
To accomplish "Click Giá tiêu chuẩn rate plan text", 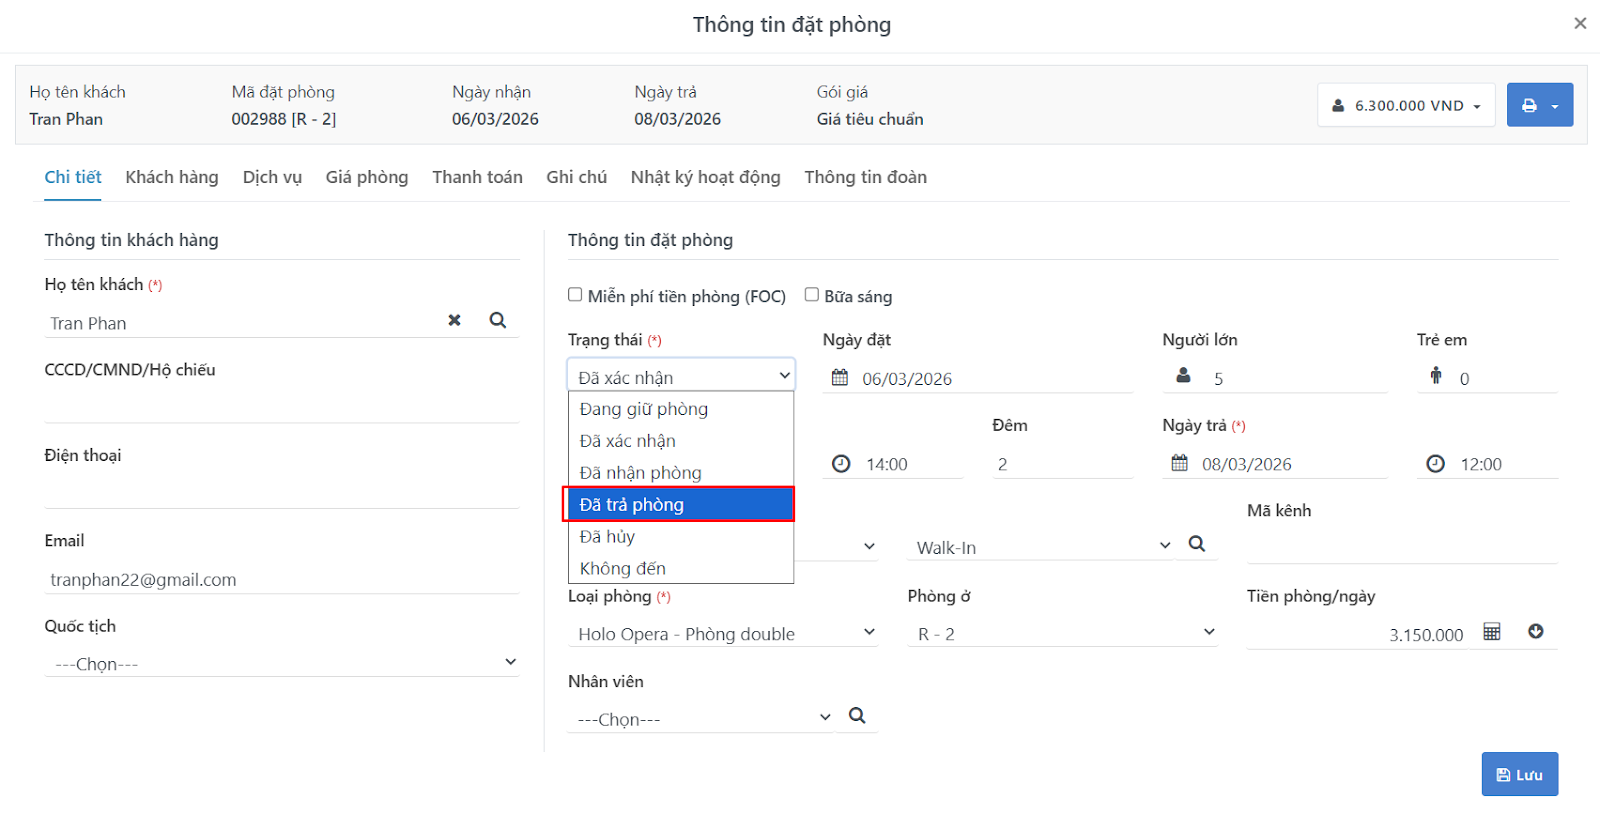I will click(870, 119).
